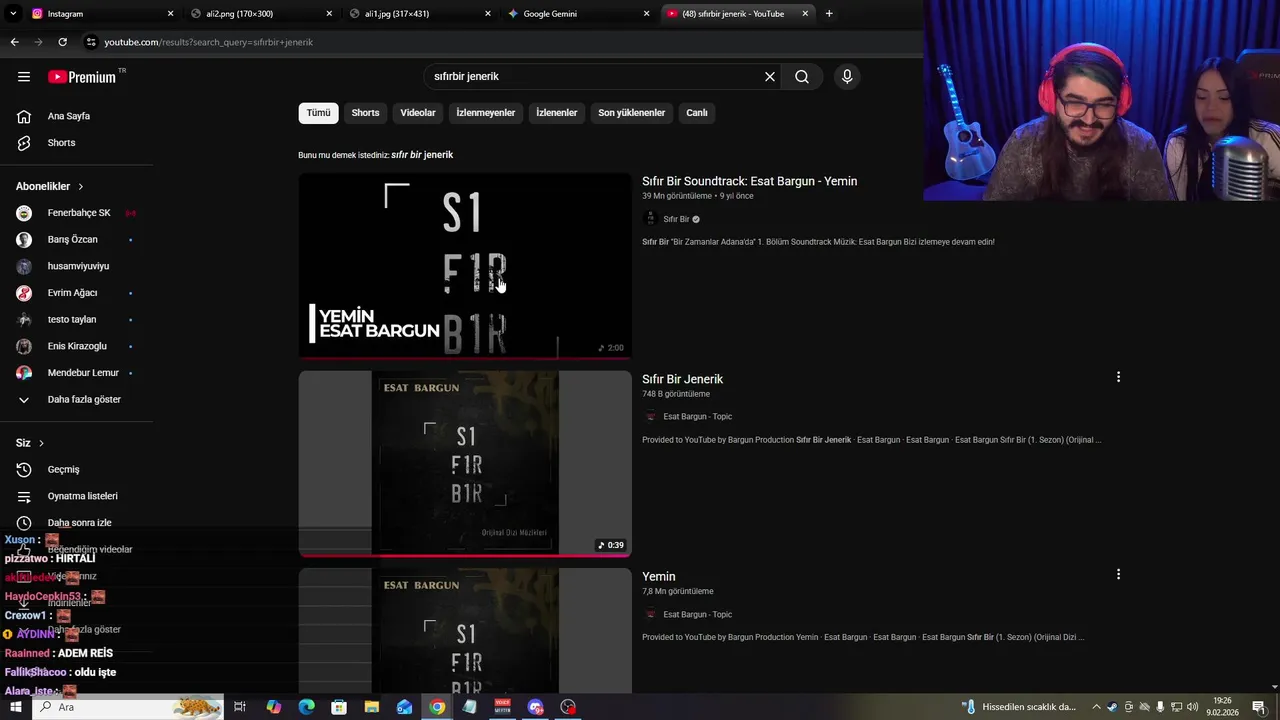
Task: Close the Instagram tab
Action: pyautogui.click(x=170, y=14)
